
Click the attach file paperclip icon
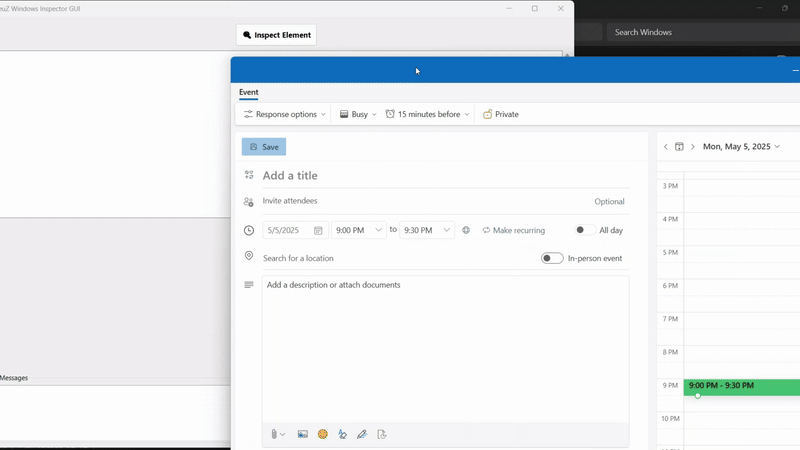pos(274,434)
